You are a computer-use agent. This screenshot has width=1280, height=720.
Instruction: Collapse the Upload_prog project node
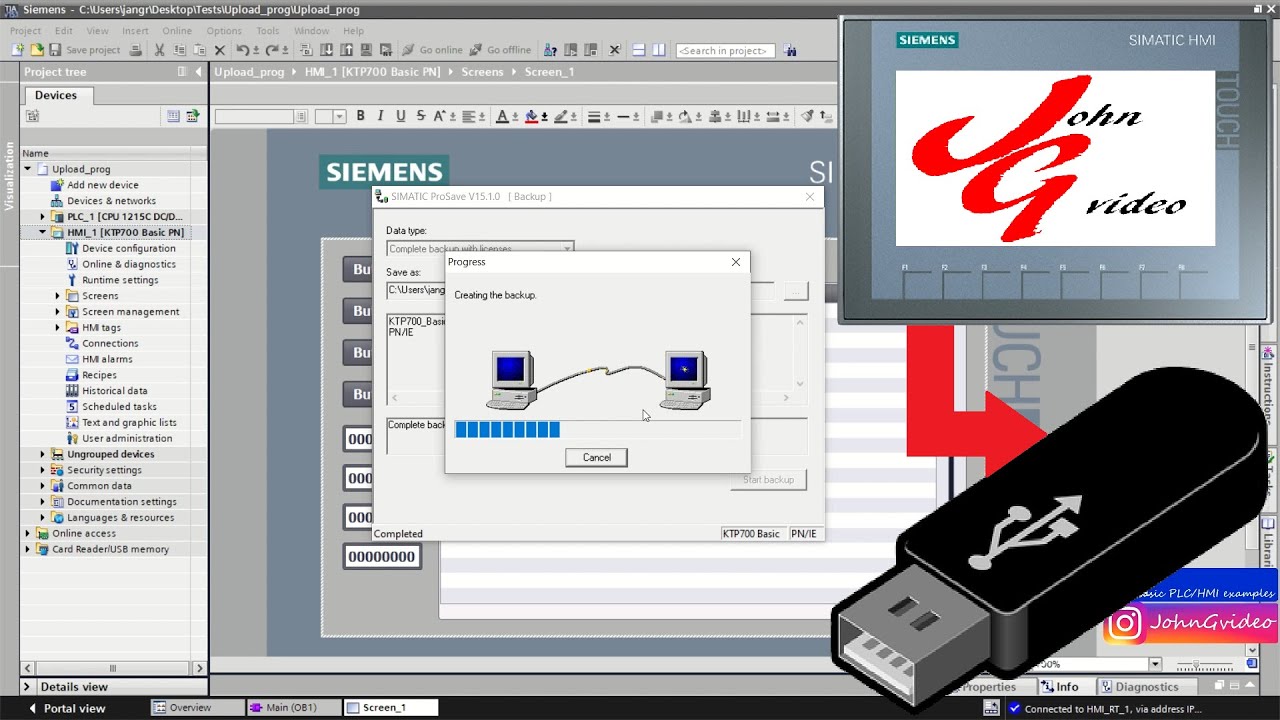click(28, 169)
